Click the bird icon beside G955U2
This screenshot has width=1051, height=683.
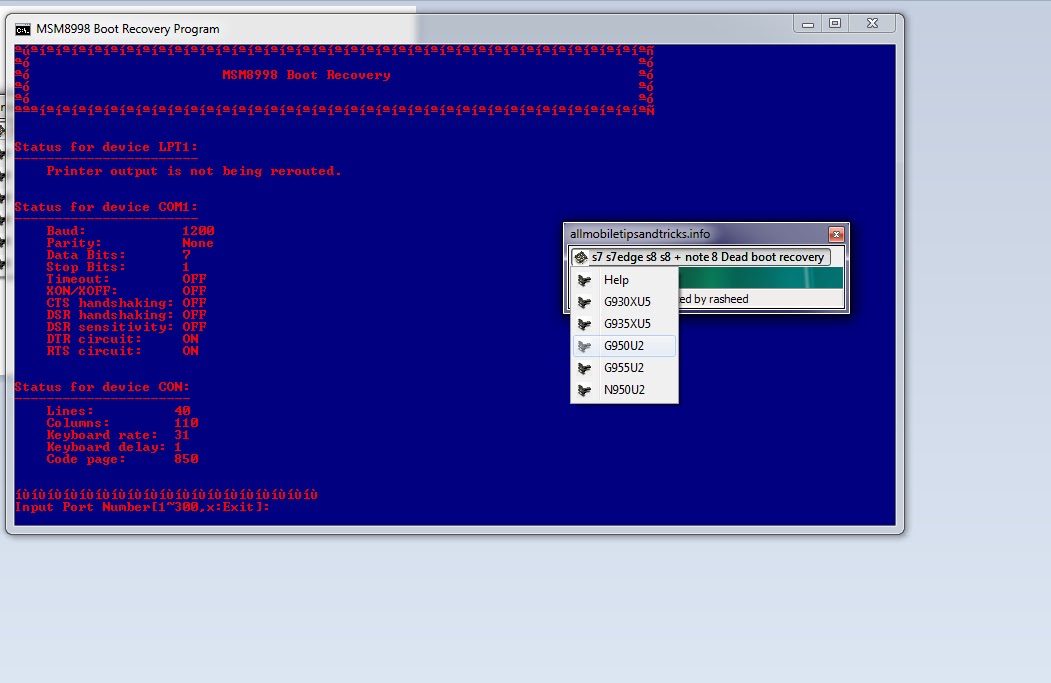point(584,369)
